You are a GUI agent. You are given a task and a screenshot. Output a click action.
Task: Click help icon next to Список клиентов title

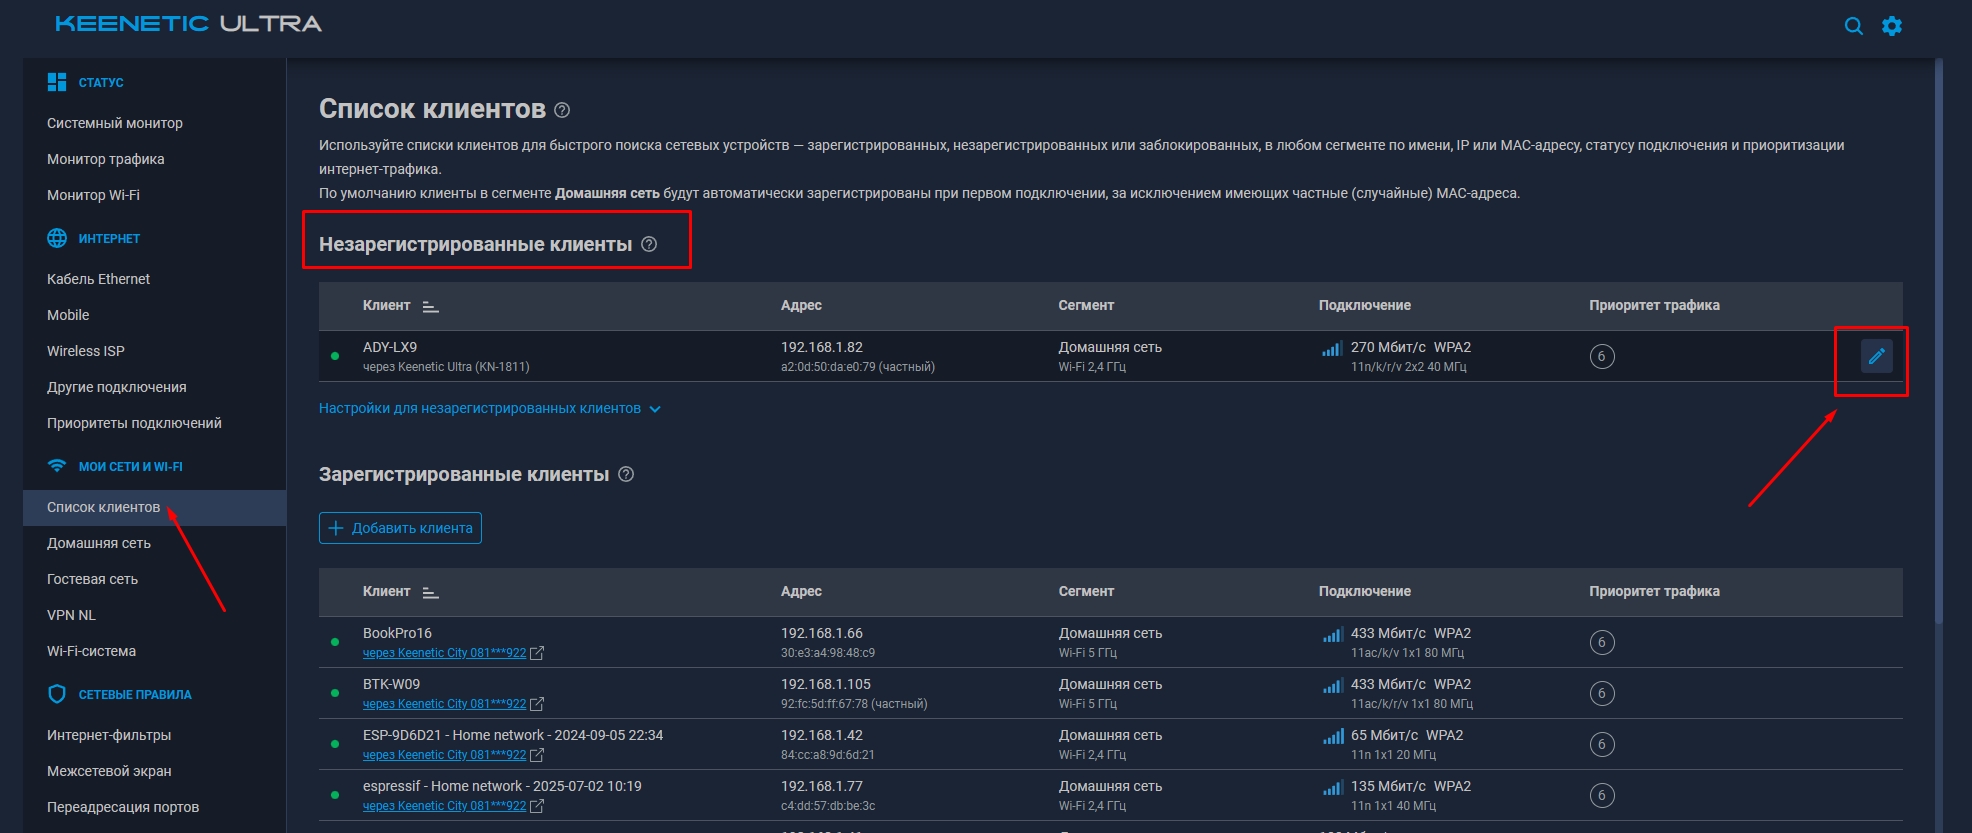tap(562, 110)
